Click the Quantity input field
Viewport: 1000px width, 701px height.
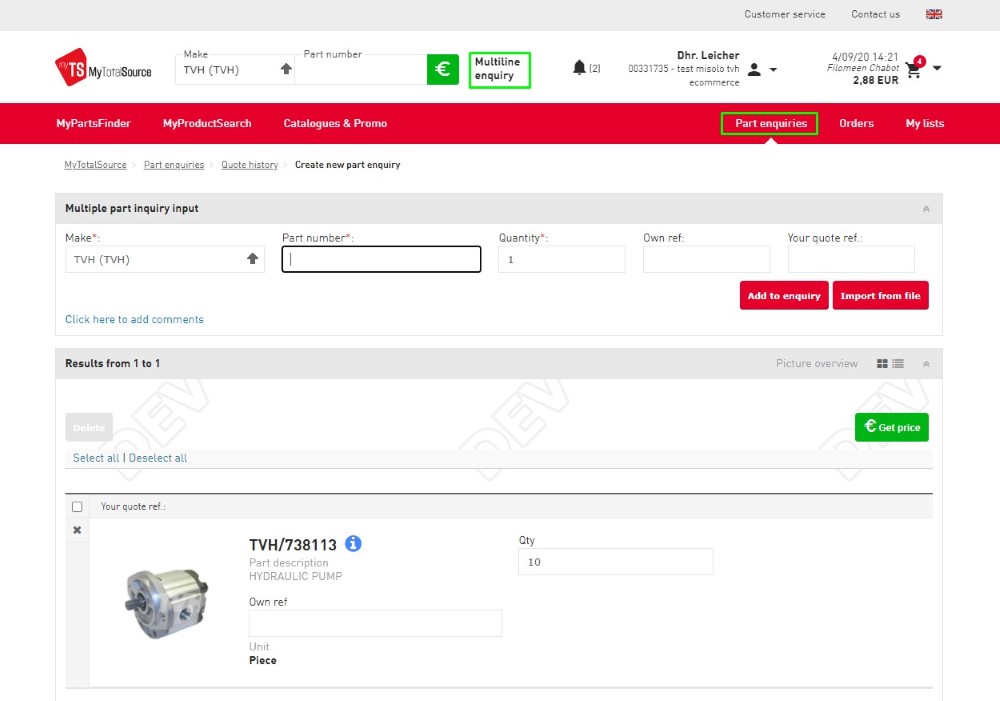pos(562,259)
